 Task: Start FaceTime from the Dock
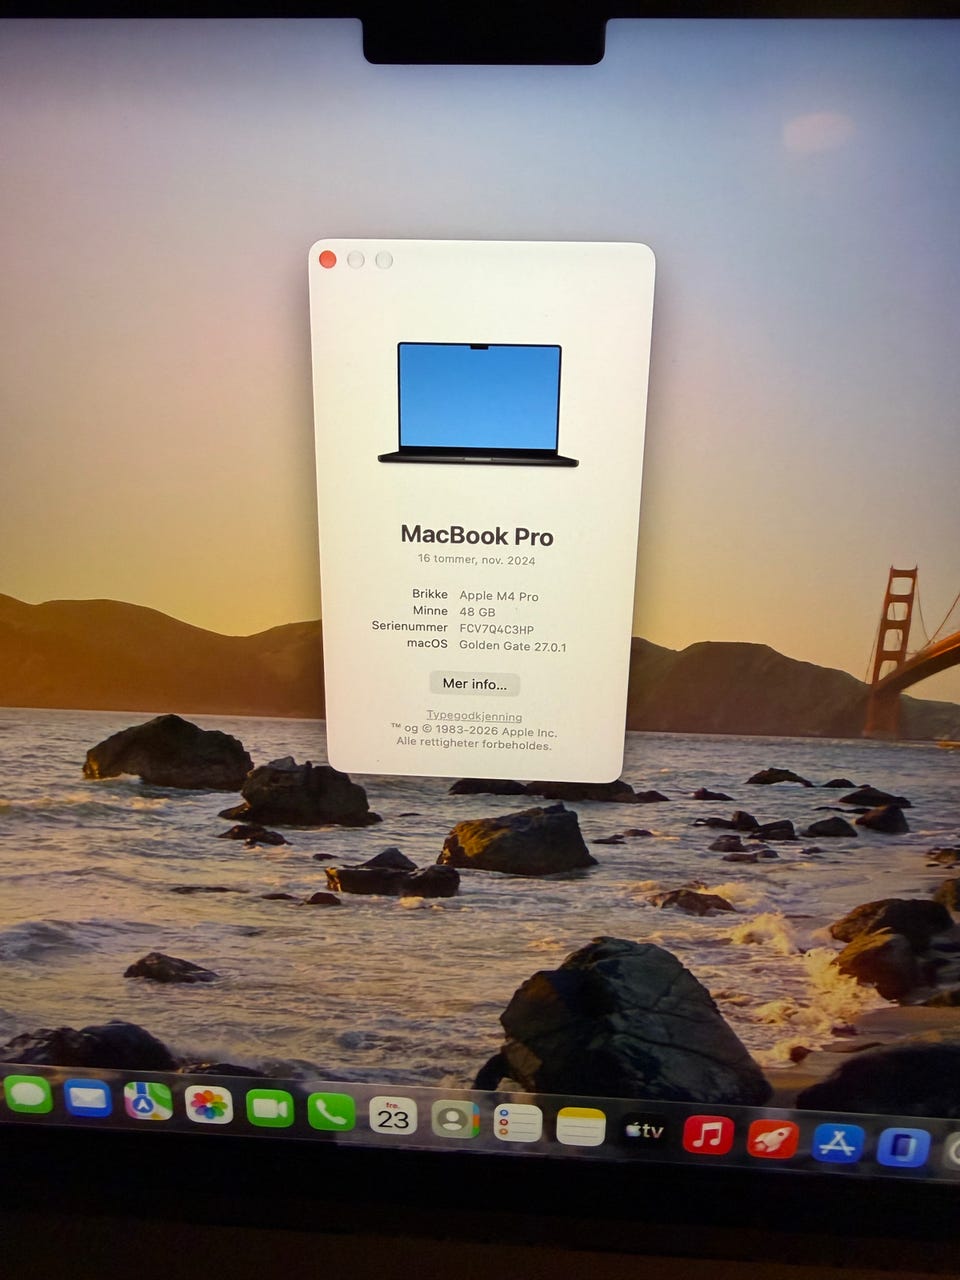(270, 1108)
